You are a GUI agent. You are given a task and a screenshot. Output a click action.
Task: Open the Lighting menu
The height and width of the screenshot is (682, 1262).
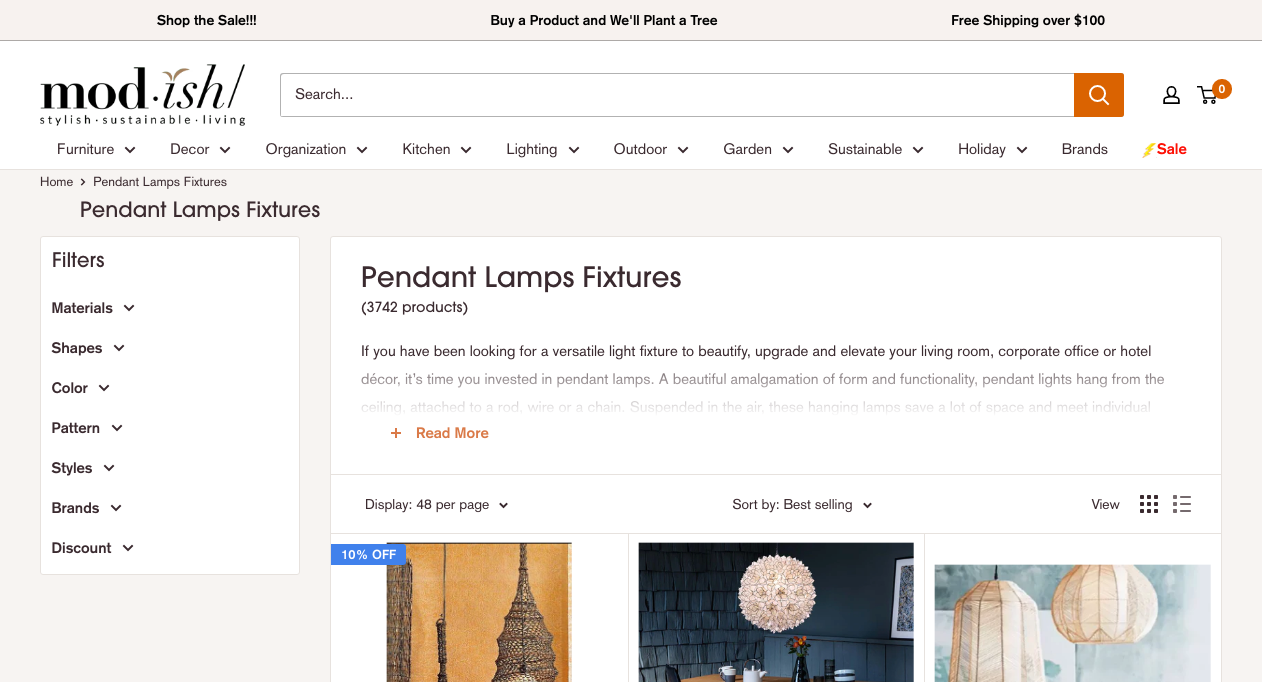tap(542, 149)
